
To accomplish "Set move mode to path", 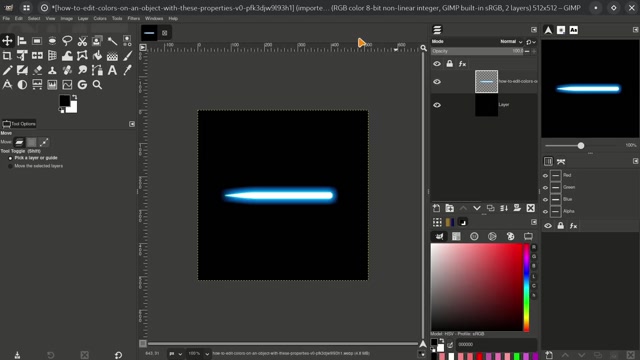I will tap(44, 142).
